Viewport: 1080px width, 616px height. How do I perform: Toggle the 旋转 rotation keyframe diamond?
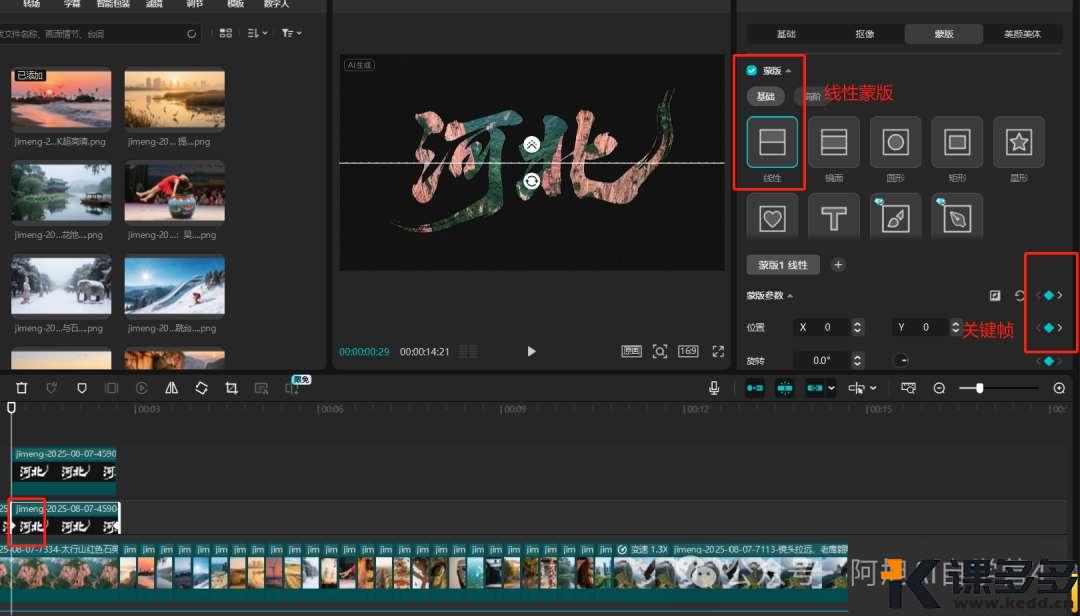1048,360
